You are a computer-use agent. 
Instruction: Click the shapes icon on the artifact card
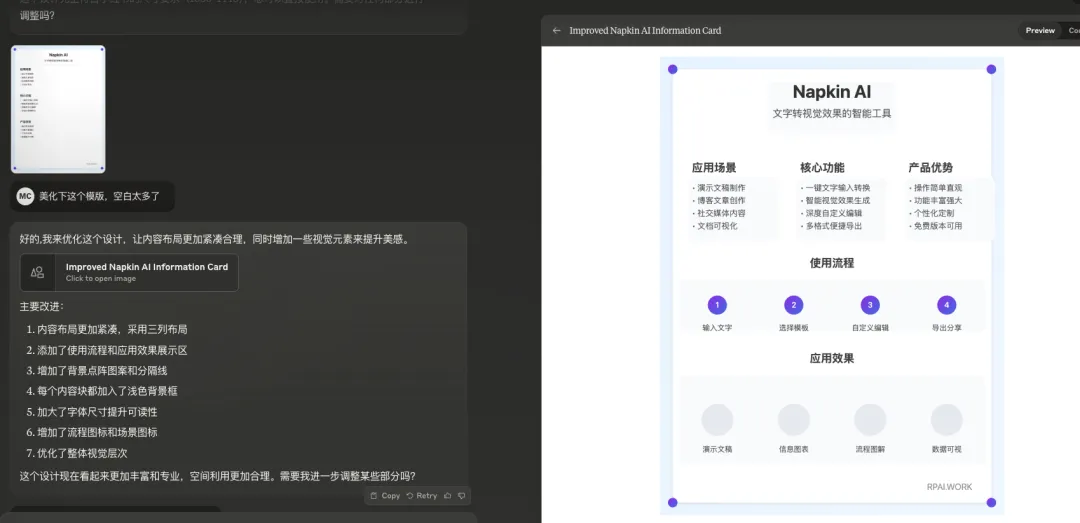pyautogui.click(x=38, y=272)
